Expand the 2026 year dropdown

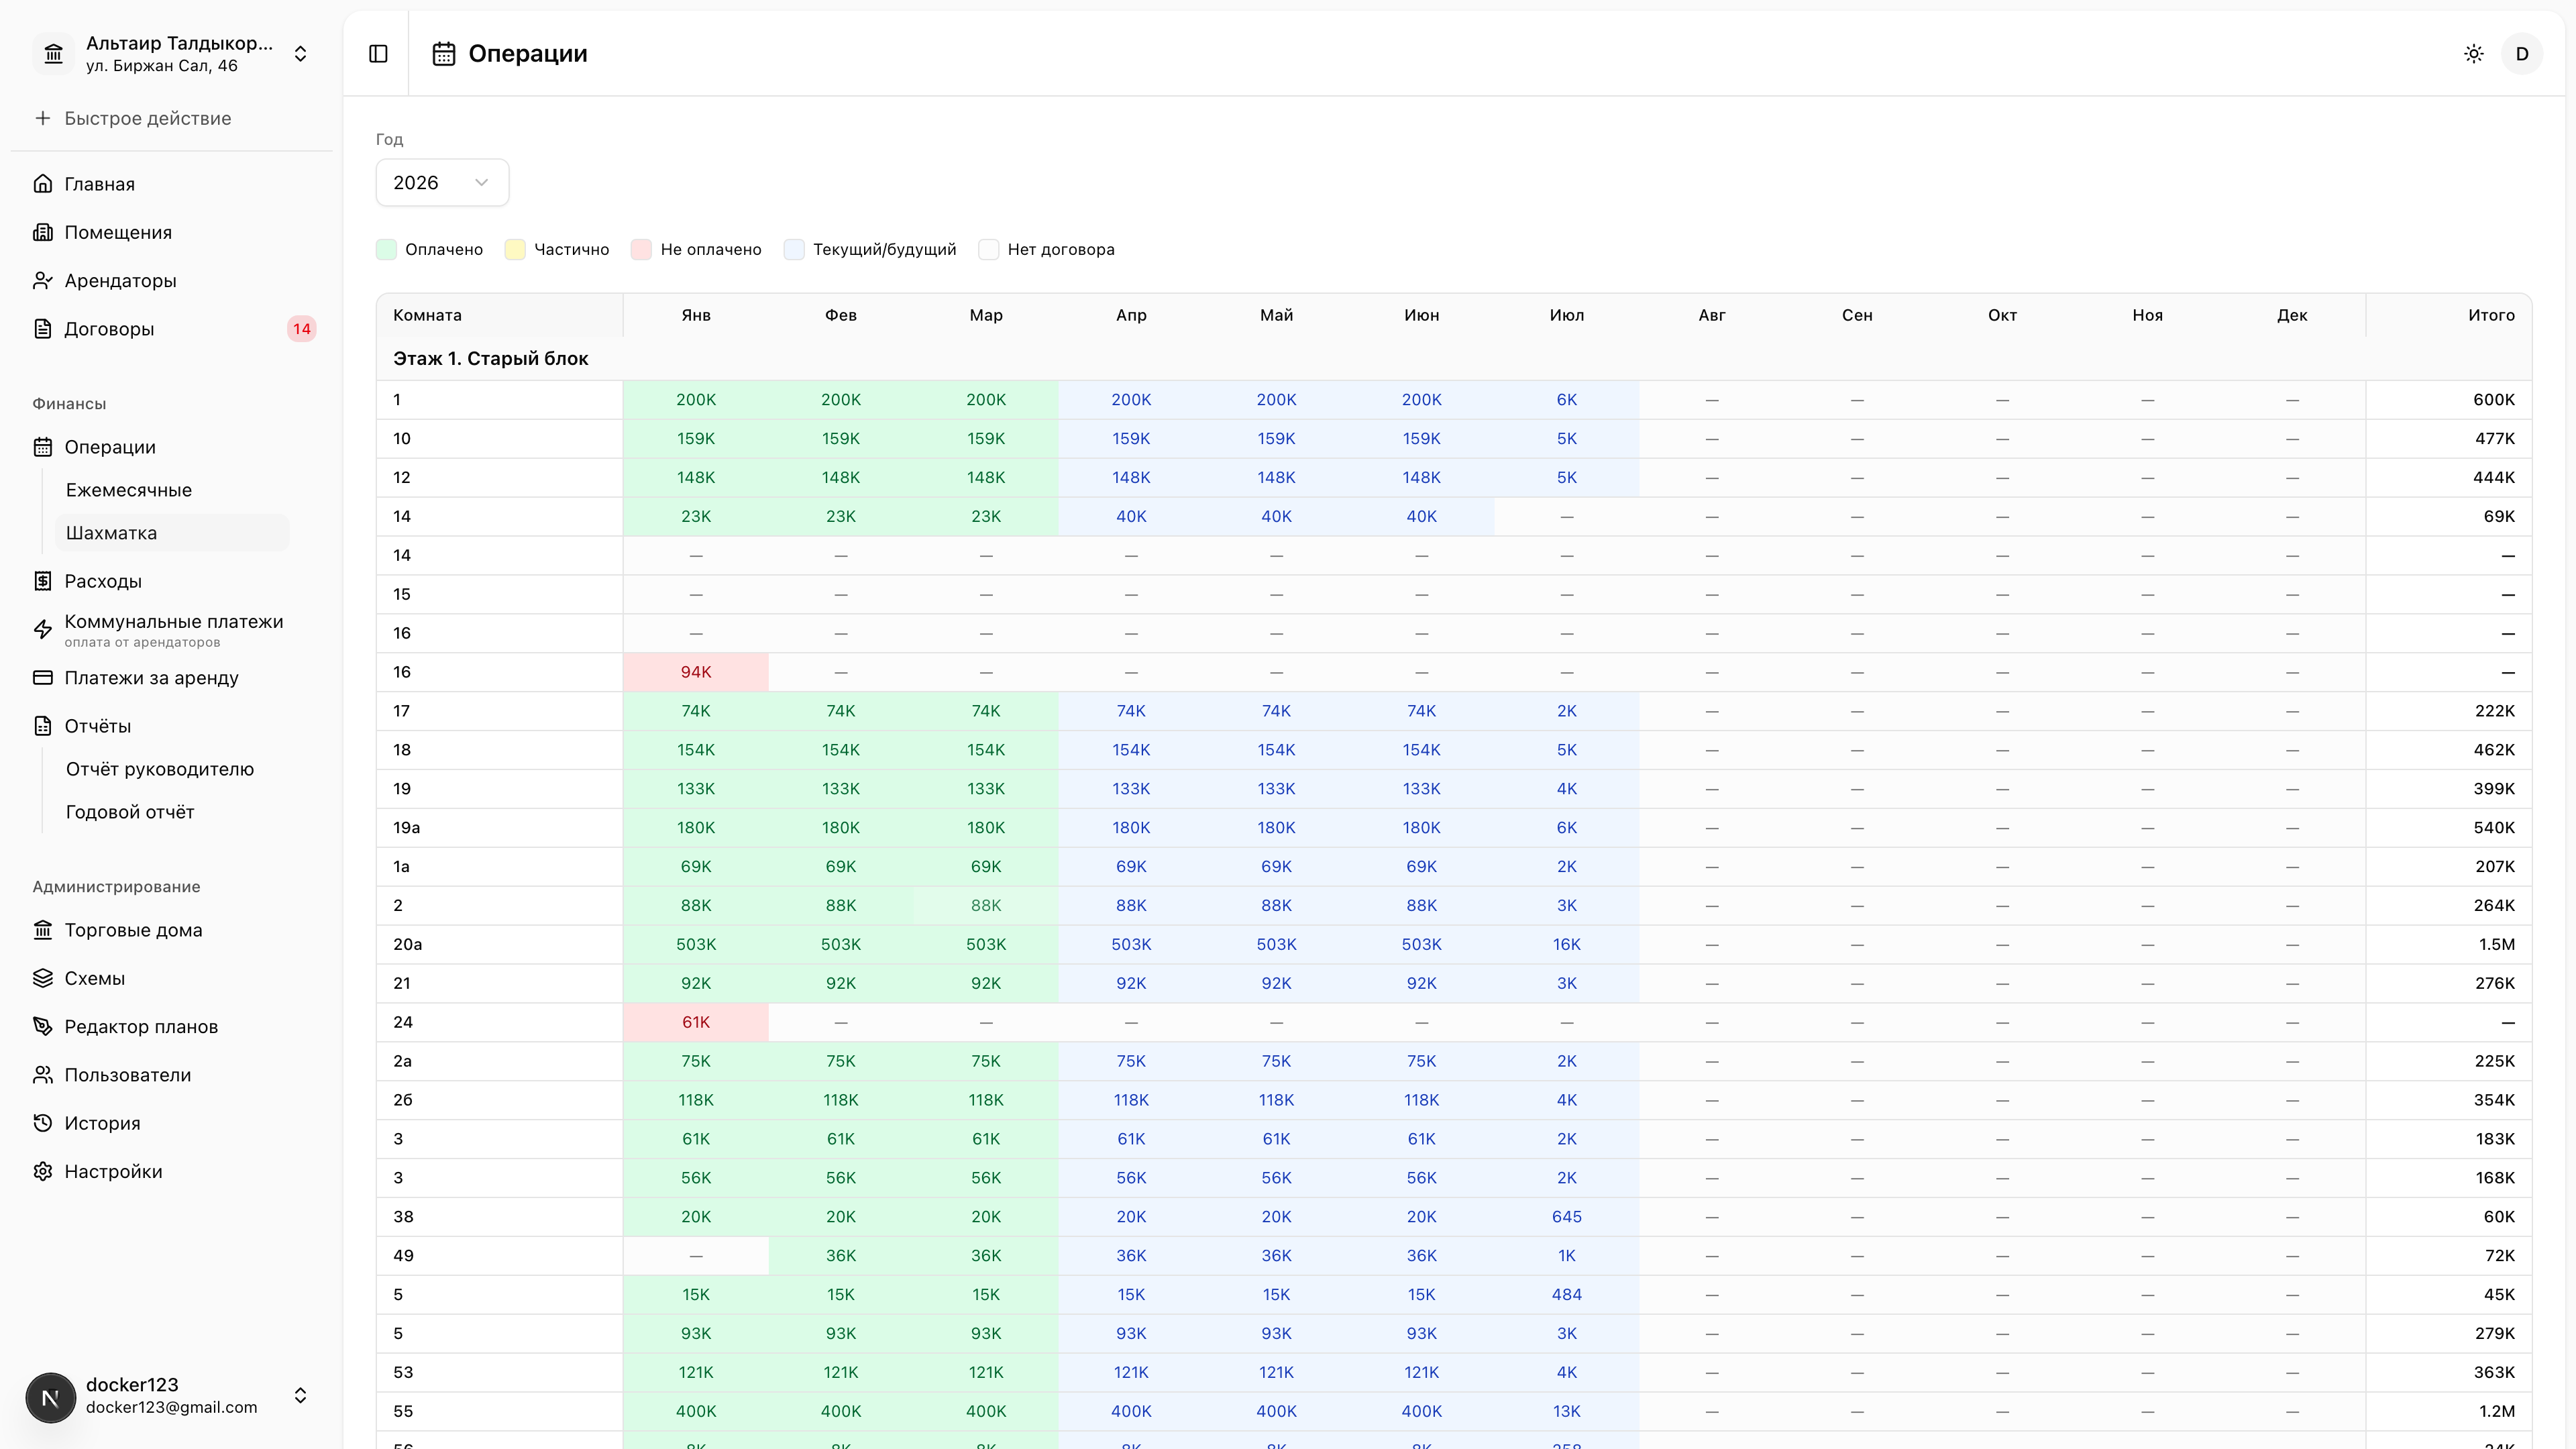pos(442,183)
